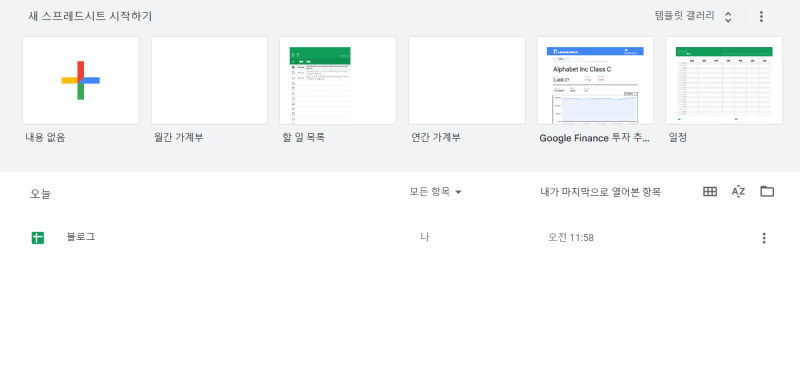The width and height of the screenshot is (800, 383).
Task: Click the 할 일 목록 label
Action: point(304,137)
